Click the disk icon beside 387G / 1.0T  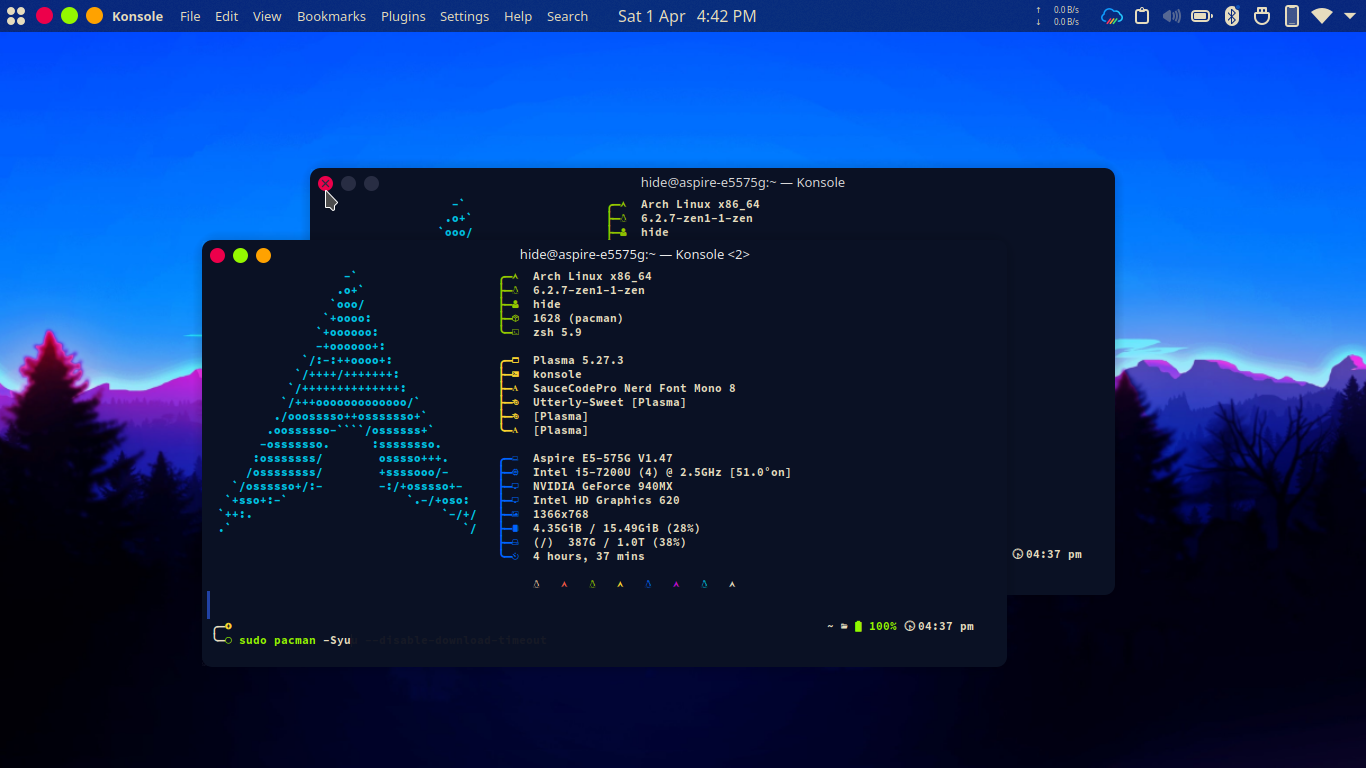tap(515, 542)
